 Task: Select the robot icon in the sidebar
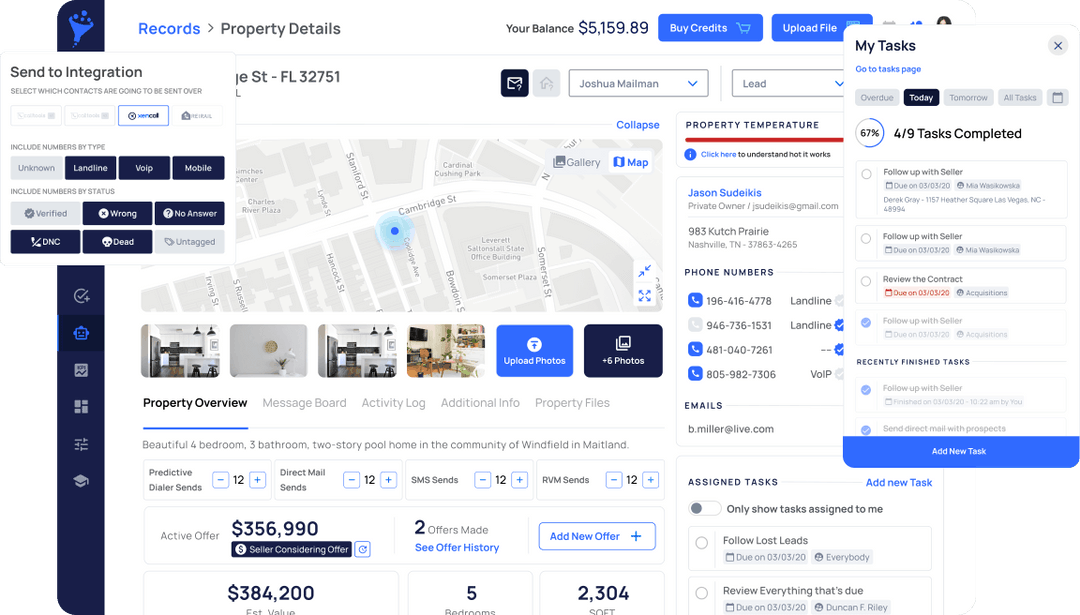[81, 333]
